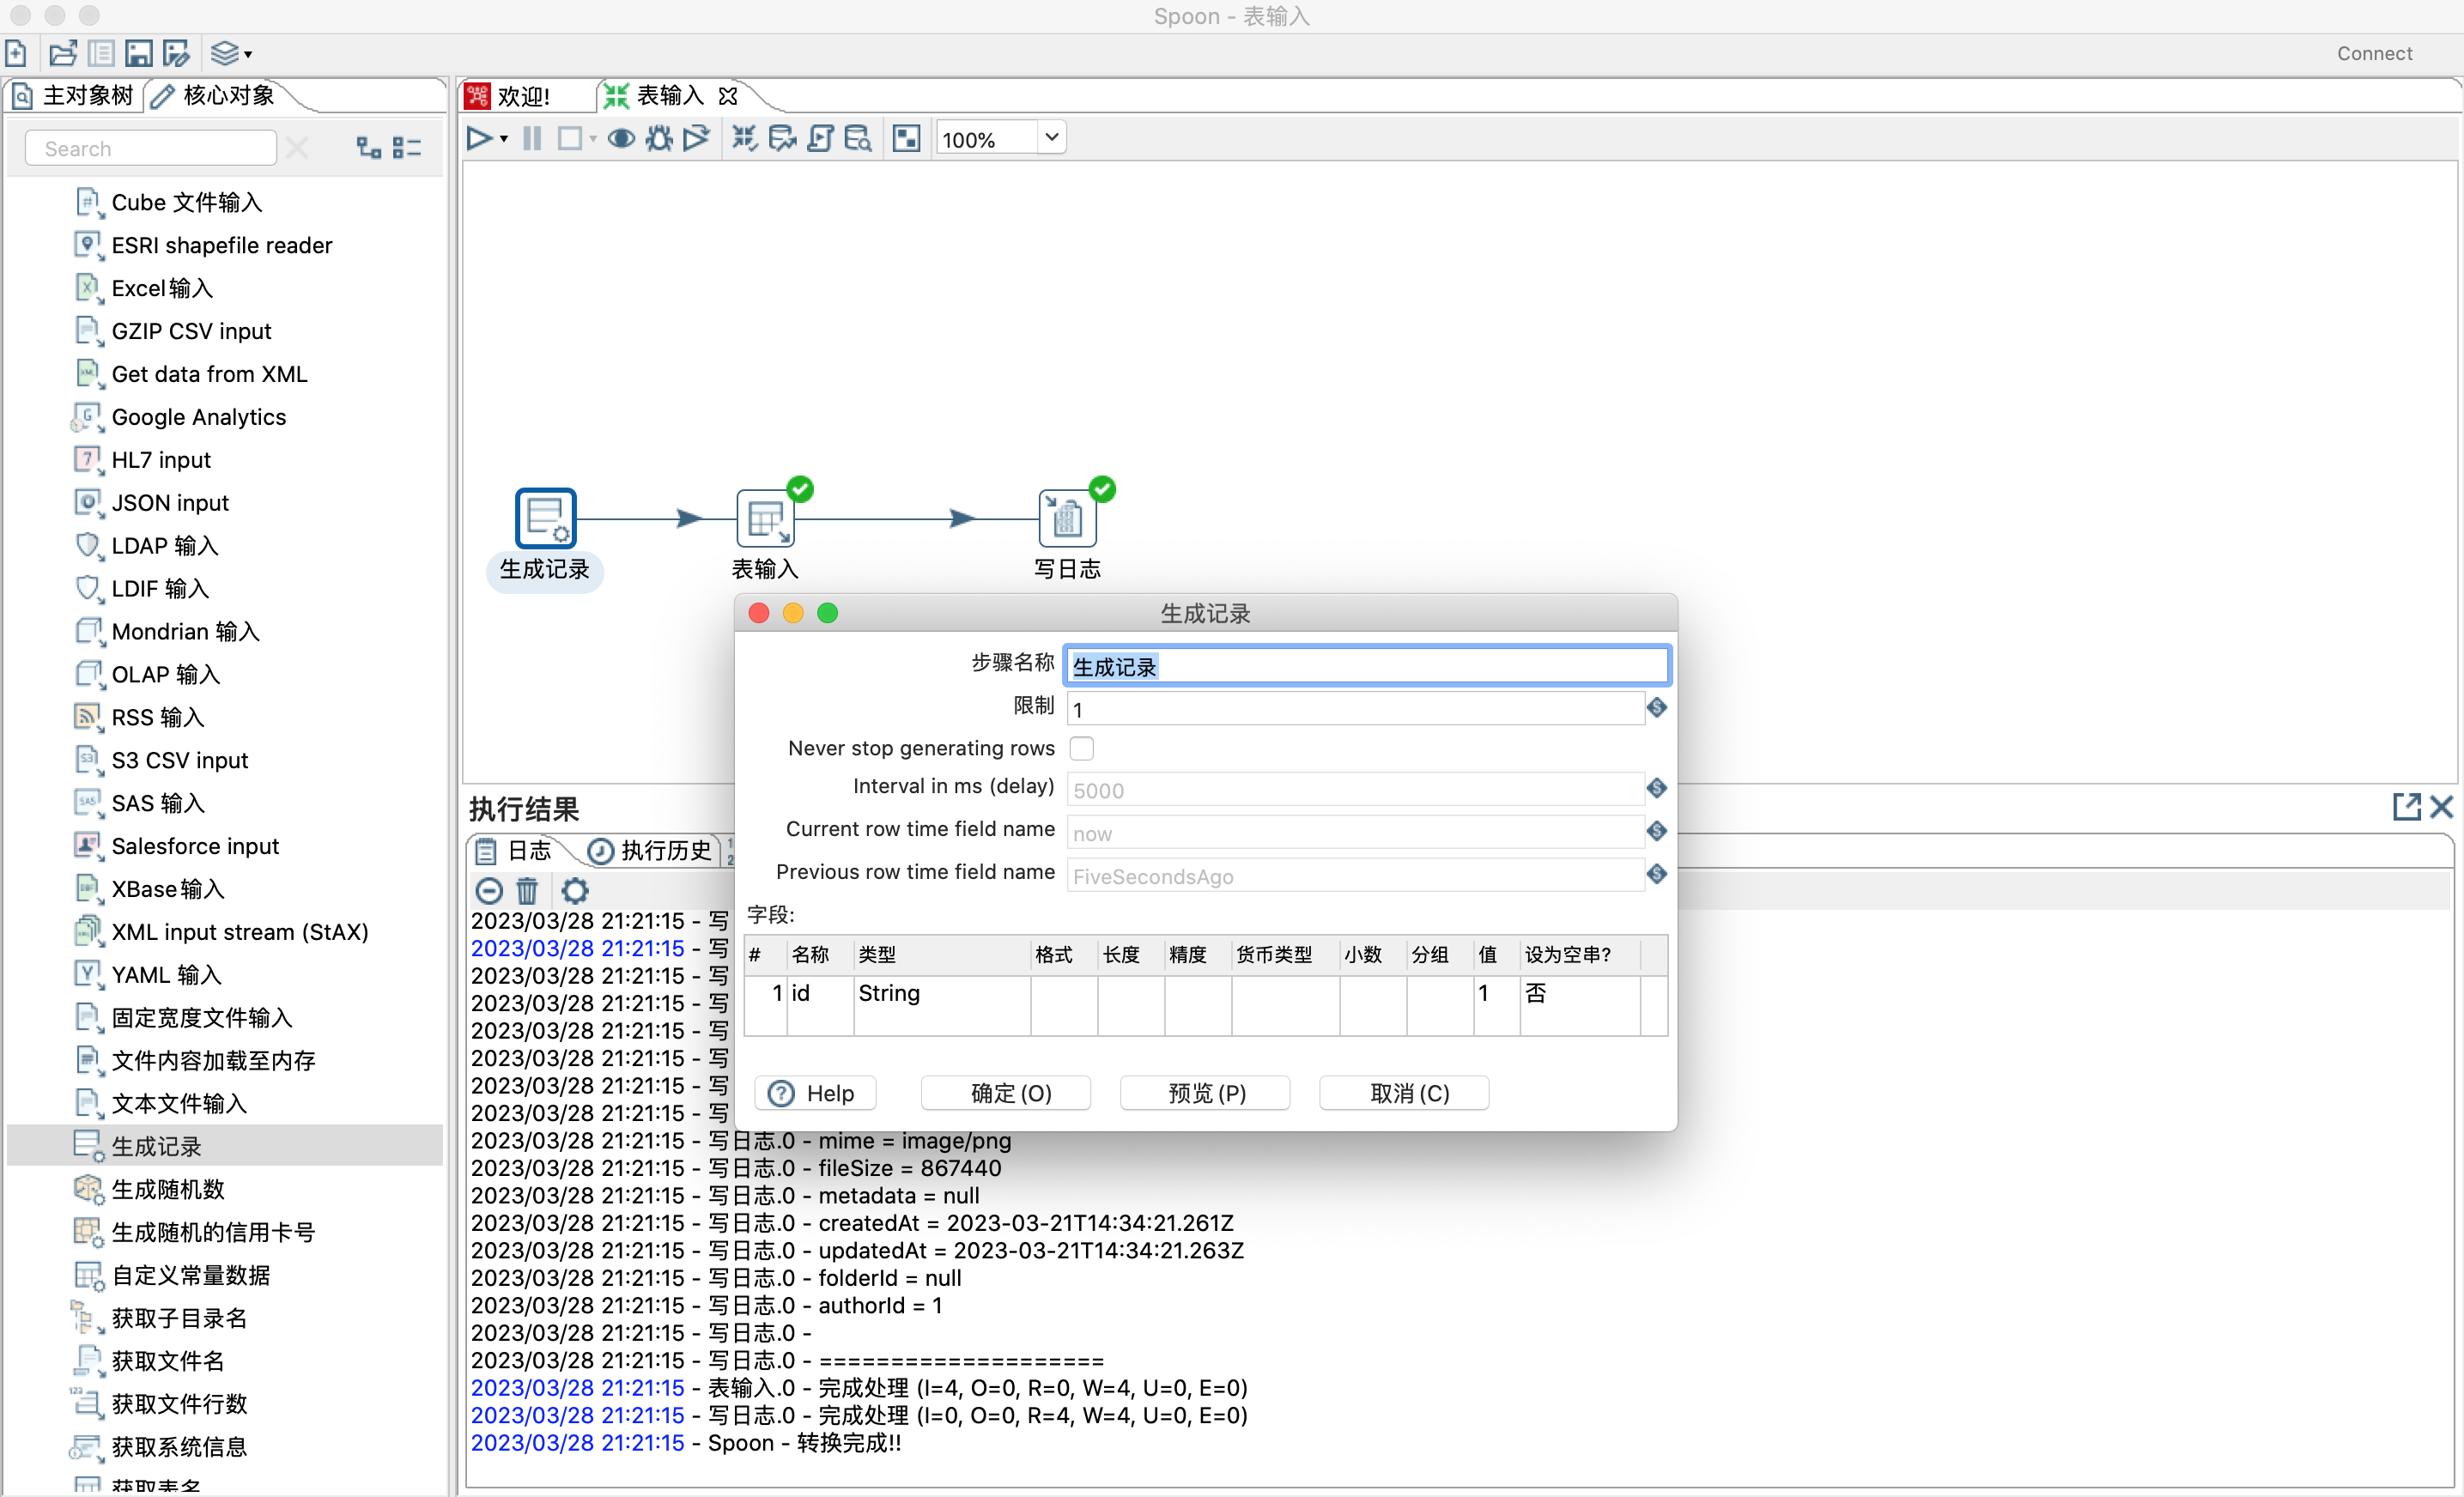Select 生成随机数 in the step tree
The width and height of the screenshot is (2464, 1497).
pos(168,1189)
